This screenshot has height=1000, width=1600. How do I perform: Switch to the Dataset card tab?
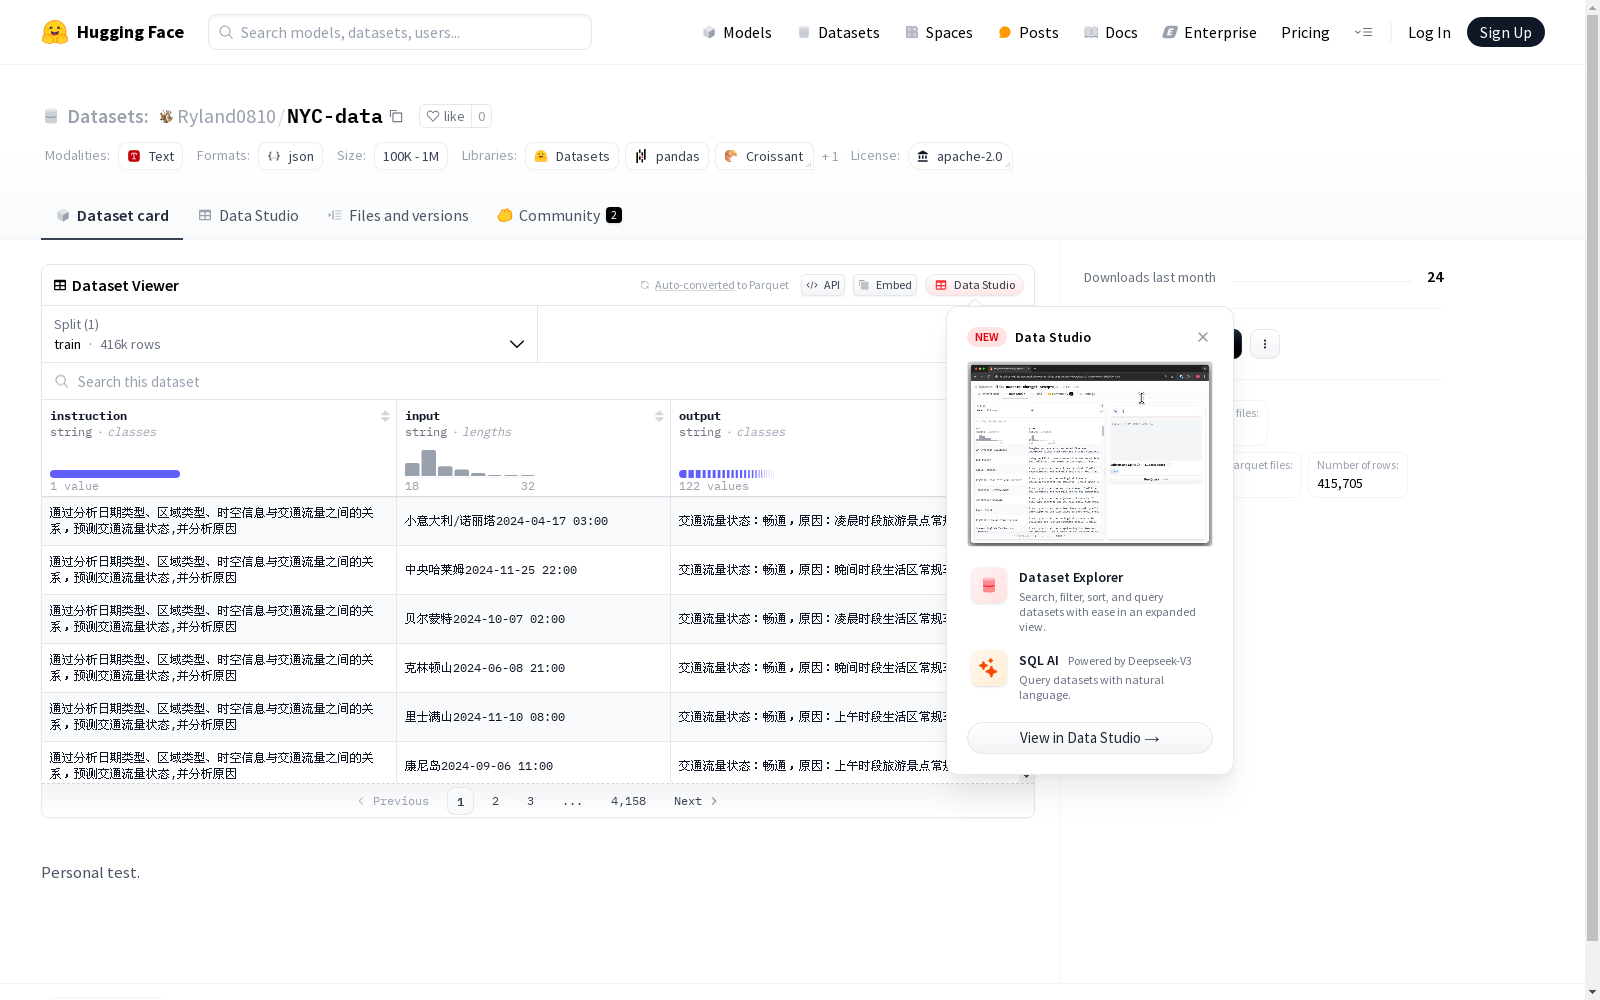(112, 215)
